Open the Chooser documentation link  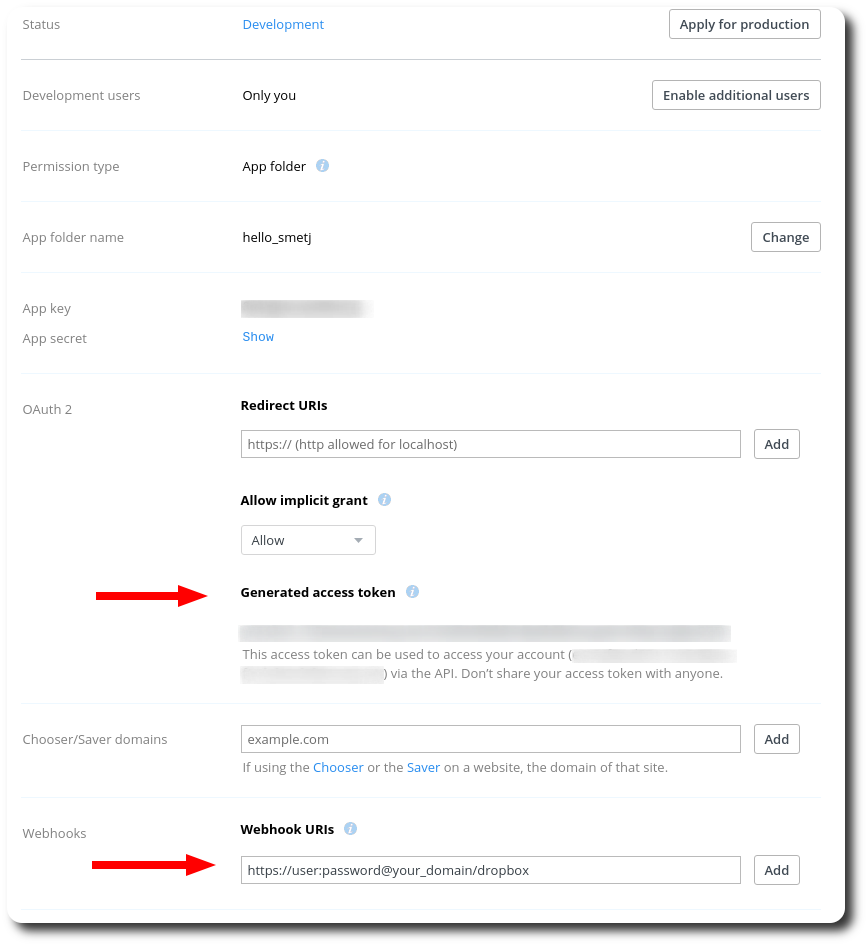click(338, 767)
